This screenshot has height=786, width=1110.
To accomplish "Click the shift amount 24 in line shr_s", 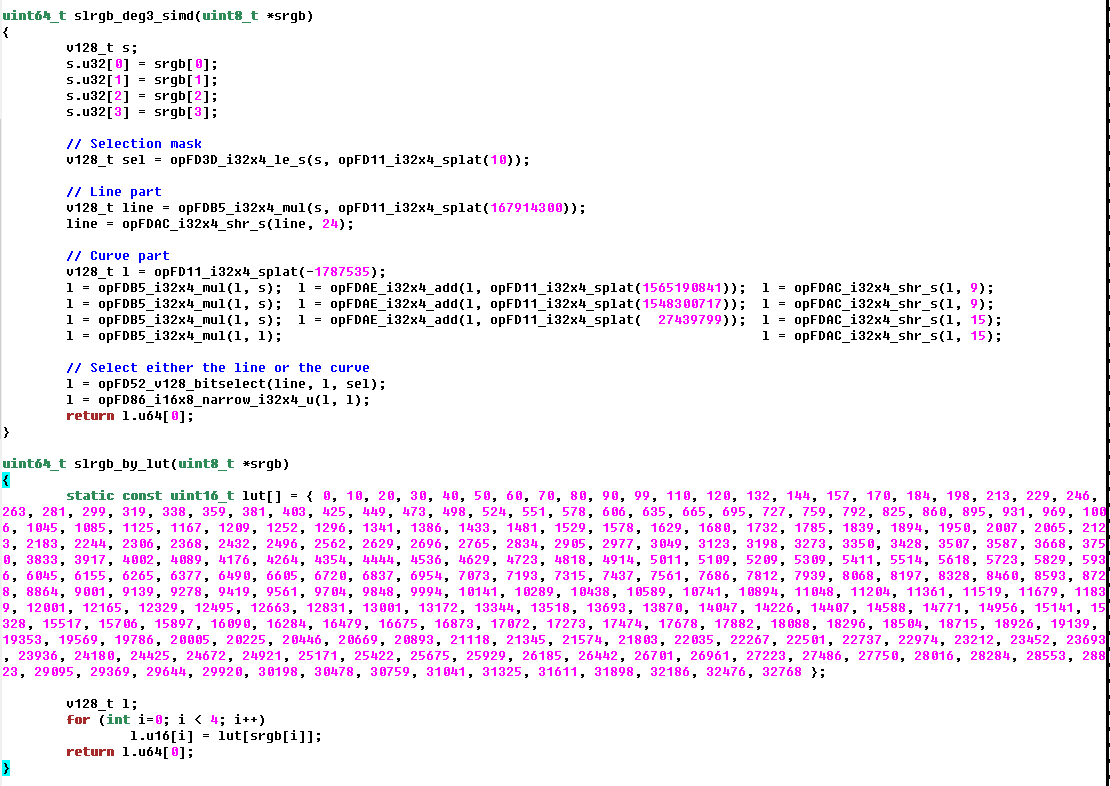I will [330, 224].
